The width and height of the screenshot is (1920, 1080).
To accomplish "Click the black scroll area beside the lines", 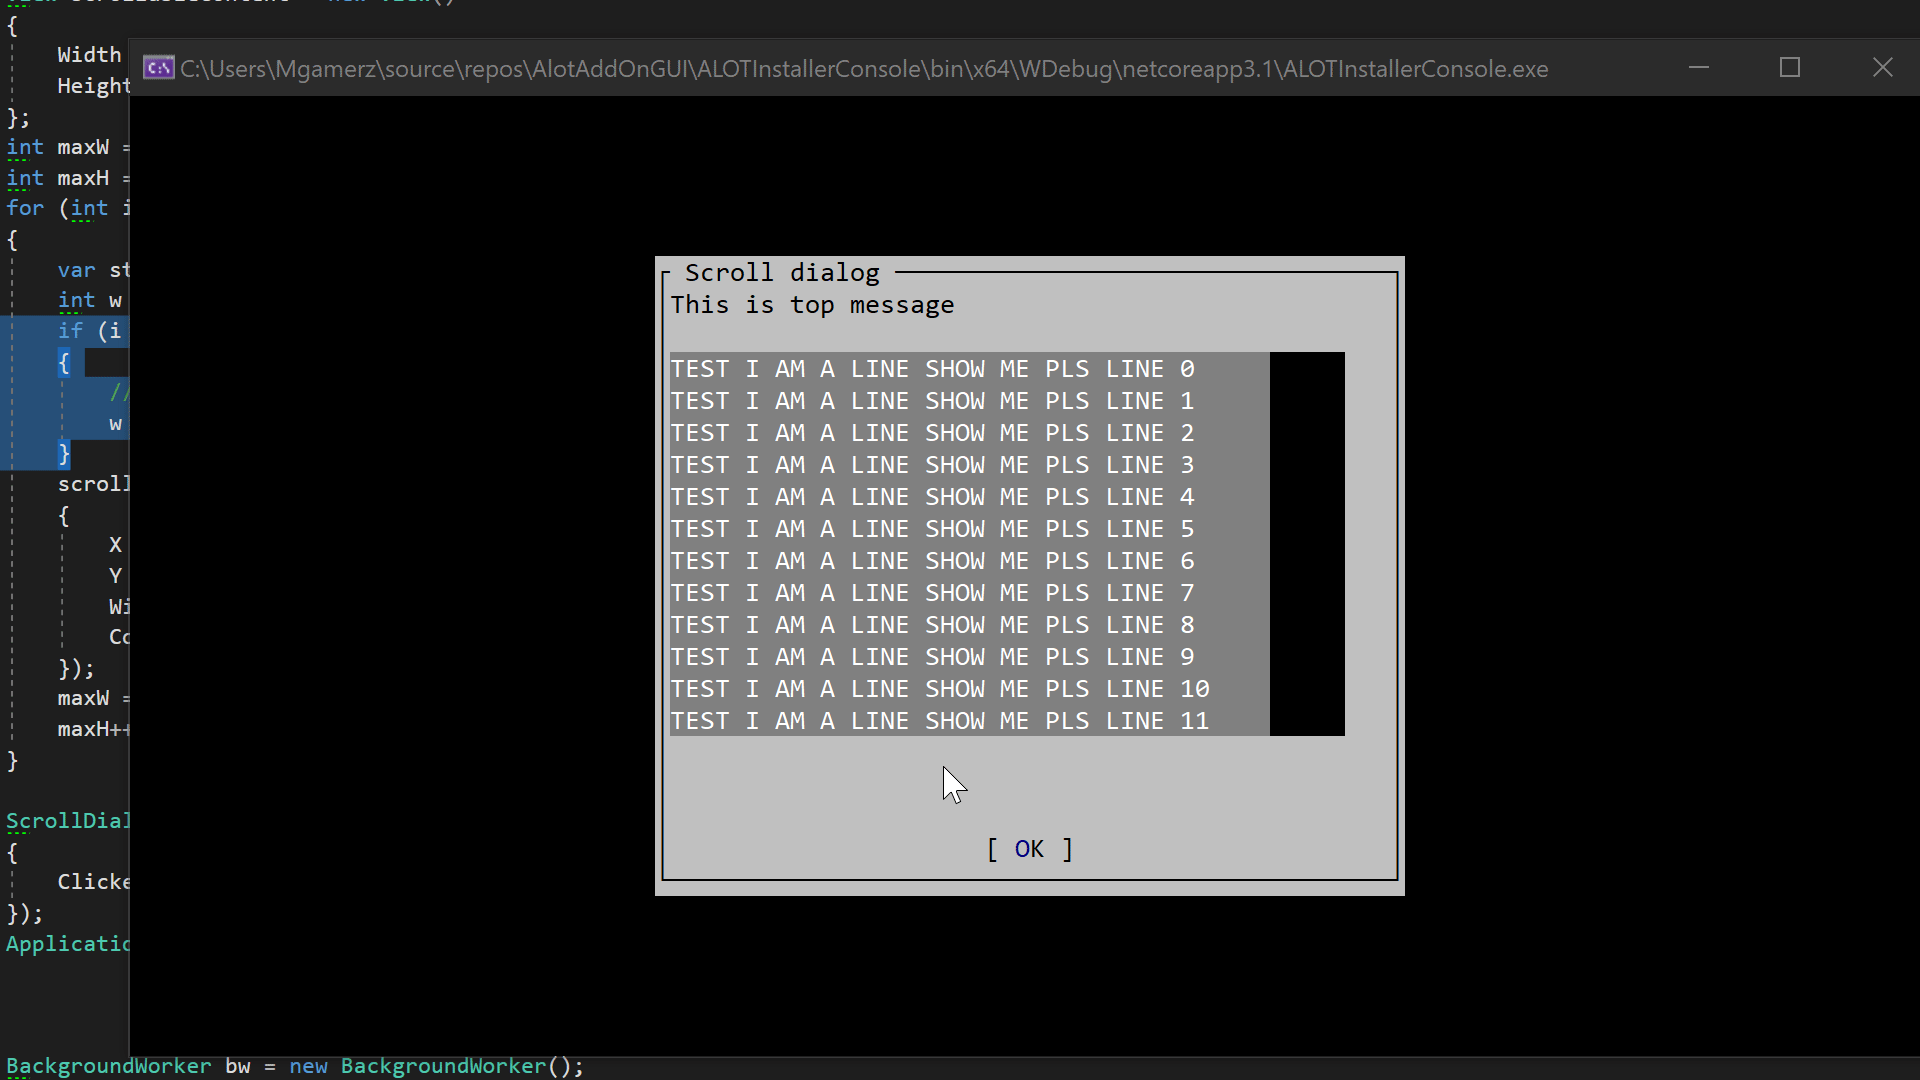I will 1307,544.
